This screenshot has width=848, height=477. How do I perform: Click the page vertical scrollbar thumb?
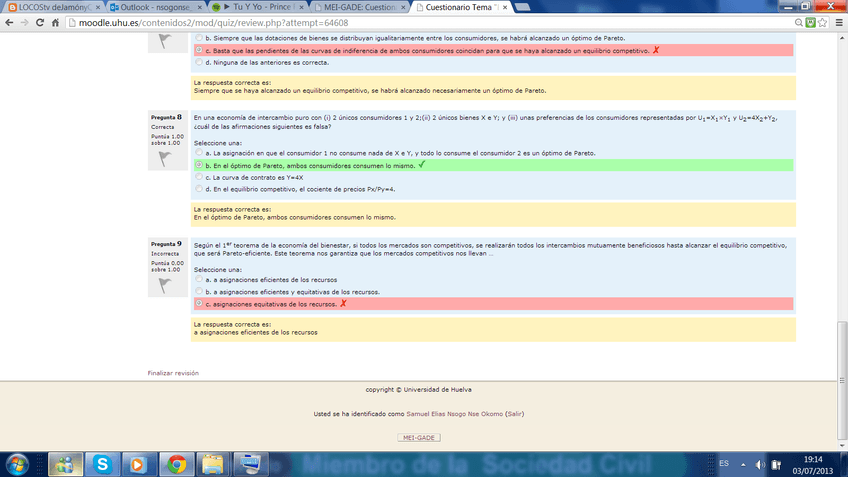click(x=842, y=381)
